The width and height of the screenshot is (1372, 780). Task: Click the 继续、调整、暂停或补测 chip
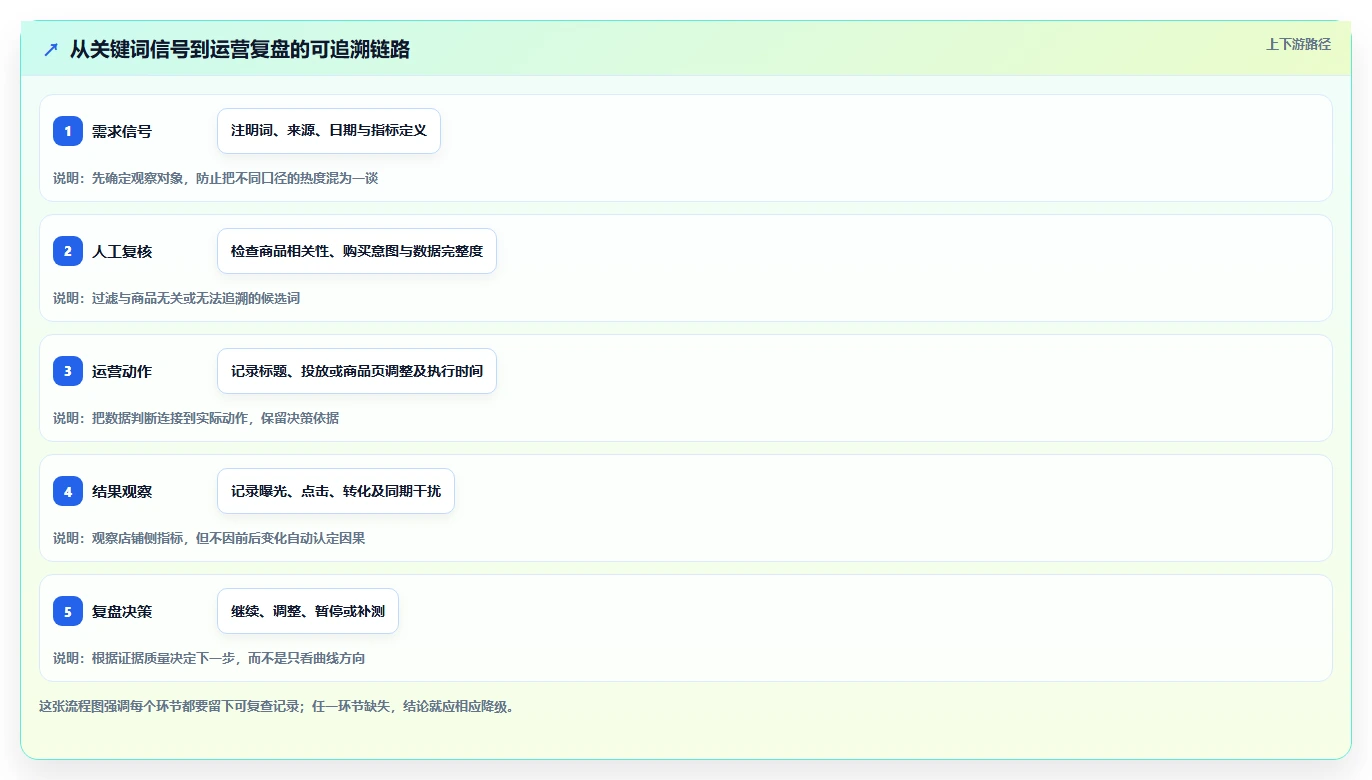(x=308, y=611)
